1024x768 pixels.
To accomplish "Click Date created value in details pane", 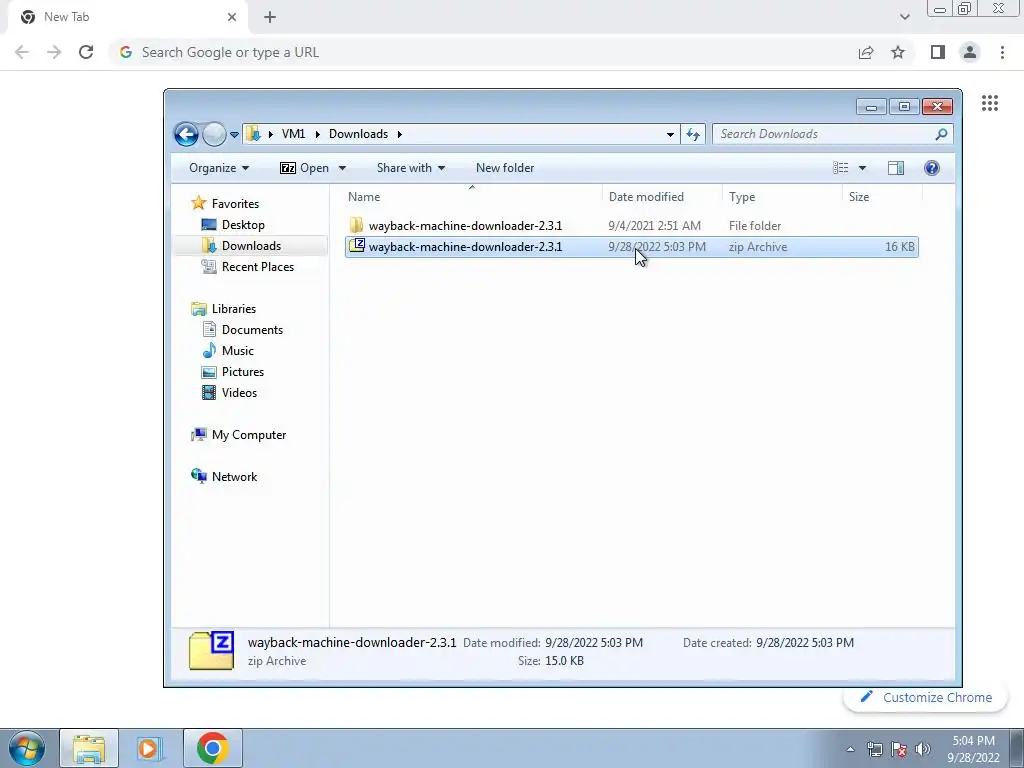I will point(805,643).
